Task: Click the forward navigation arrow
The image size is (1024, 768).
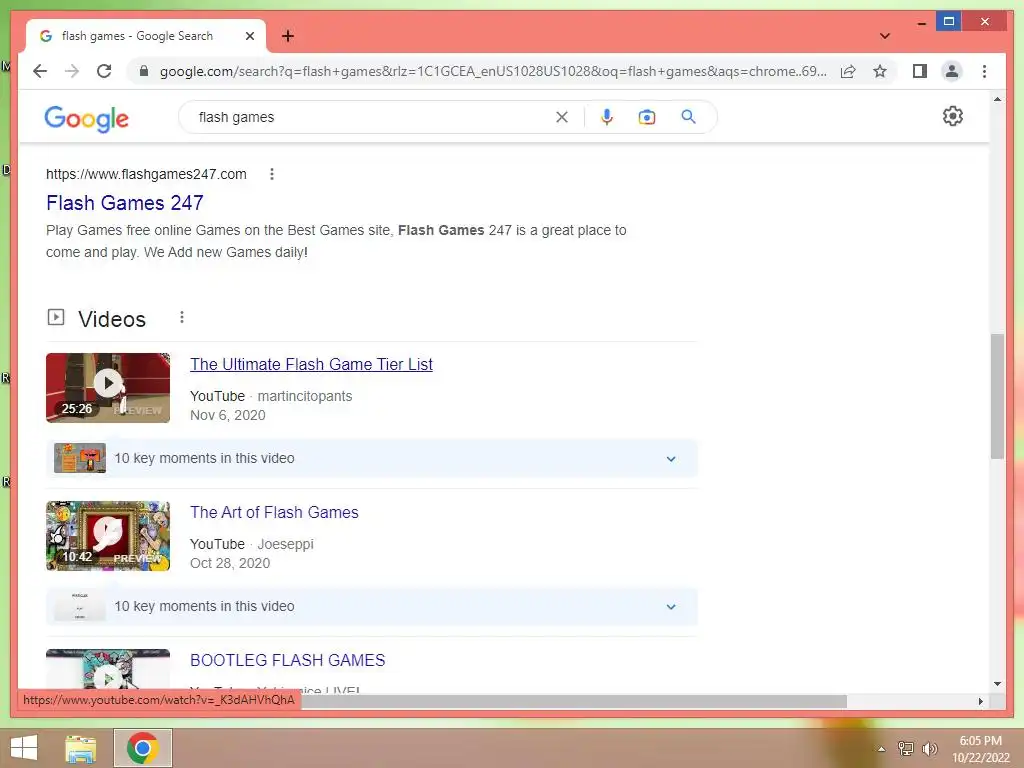Action: point(72,71)
